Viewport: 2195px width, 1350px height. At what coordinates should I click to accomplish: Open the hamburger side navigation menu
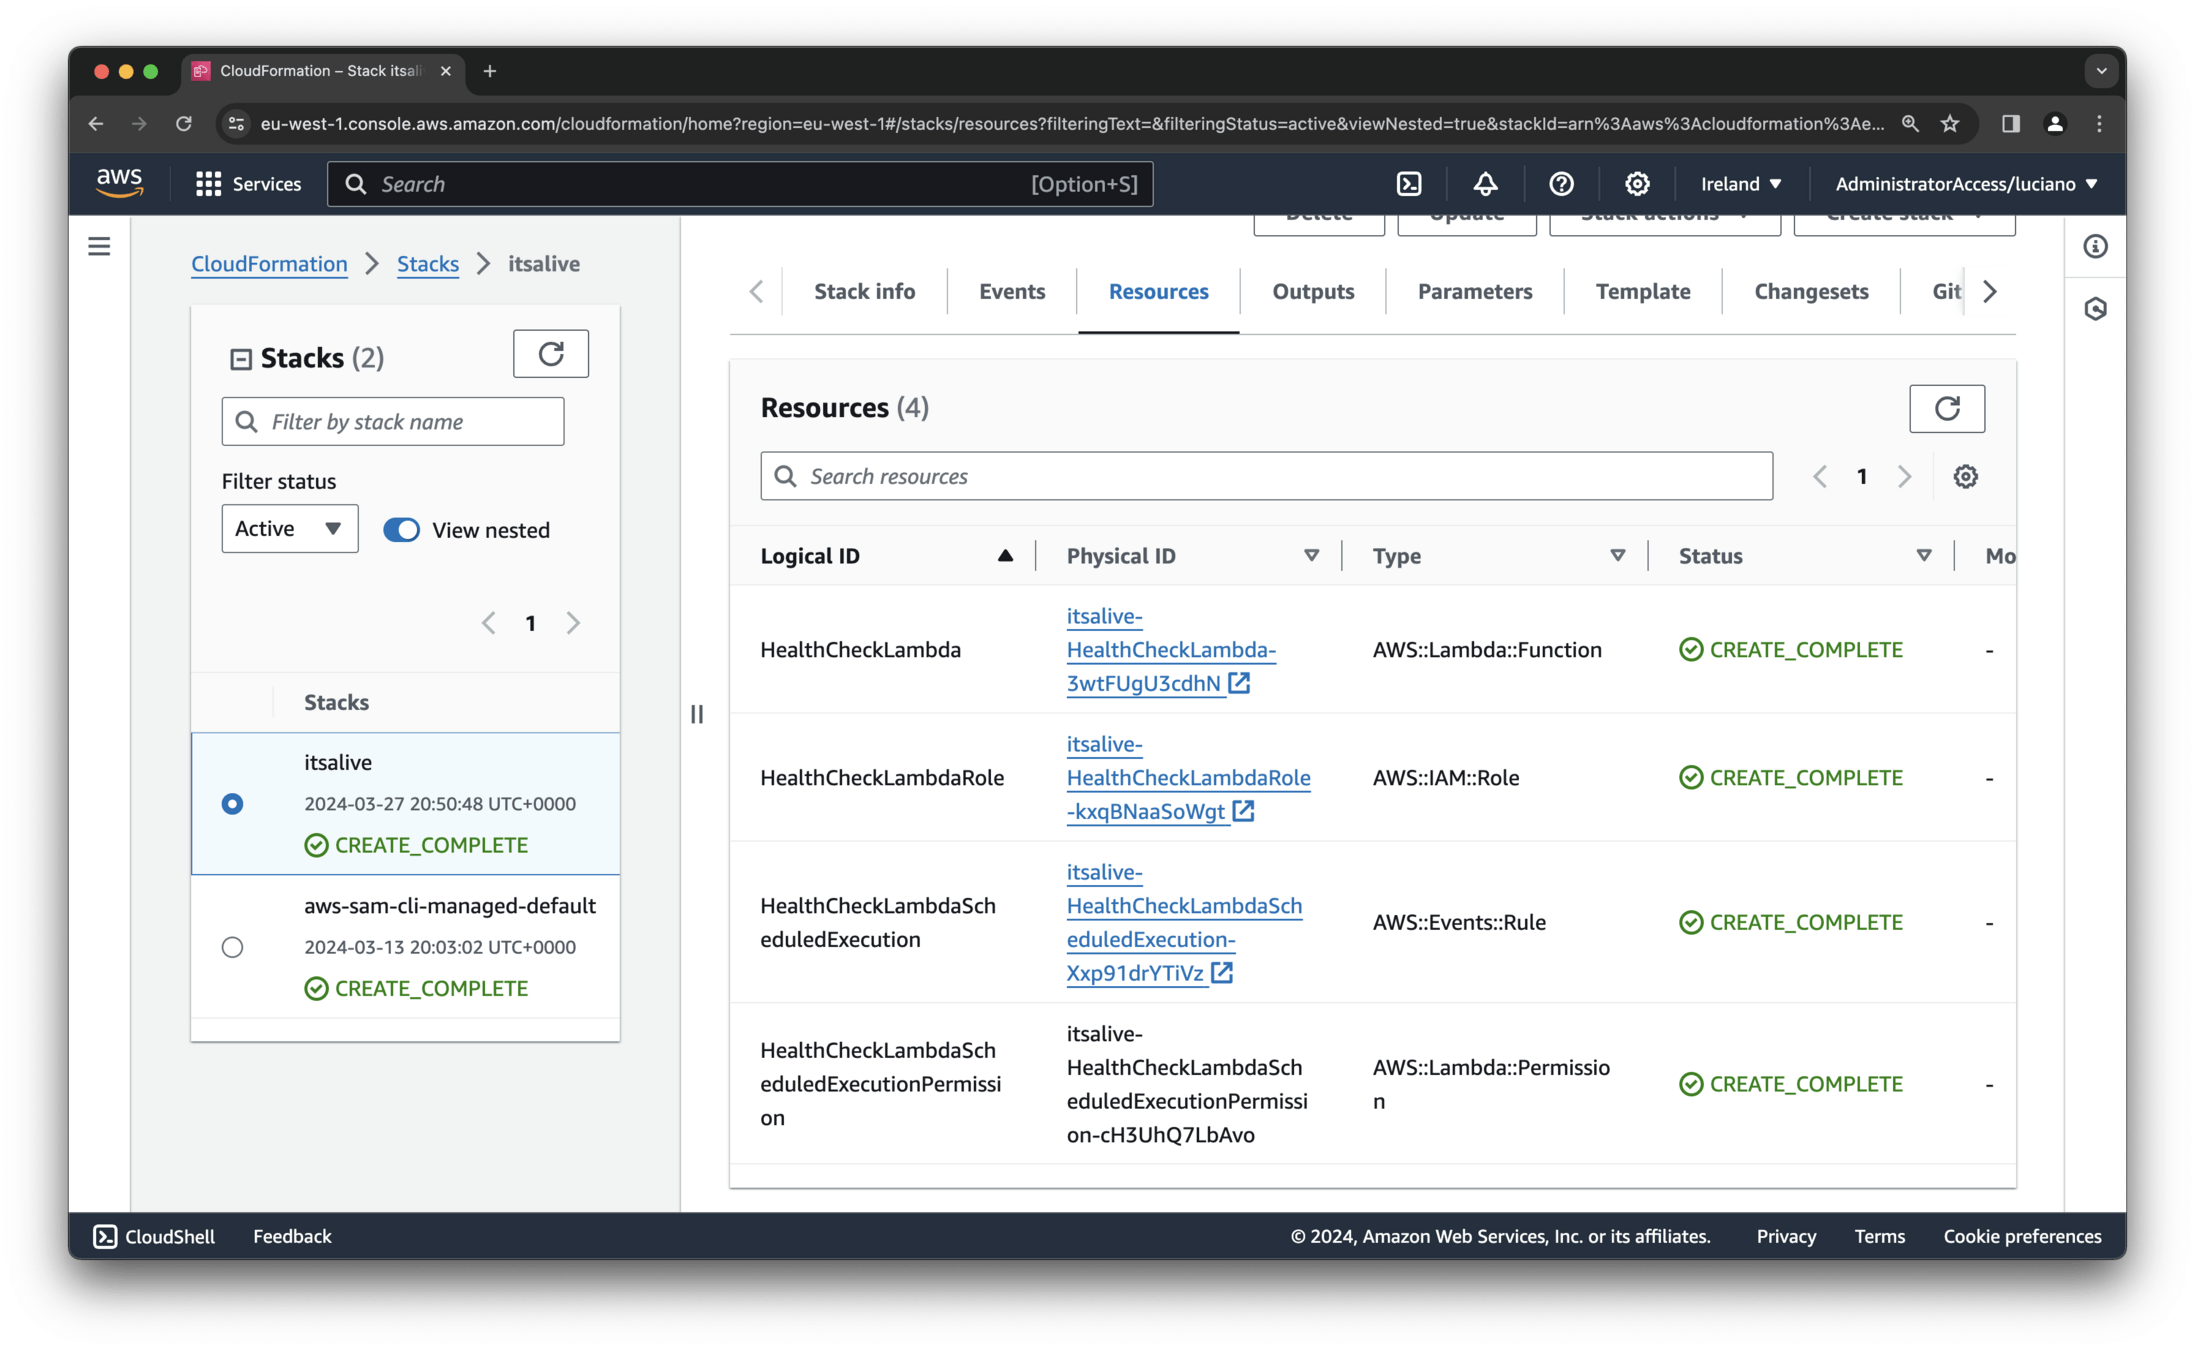[x=99, y=246]
